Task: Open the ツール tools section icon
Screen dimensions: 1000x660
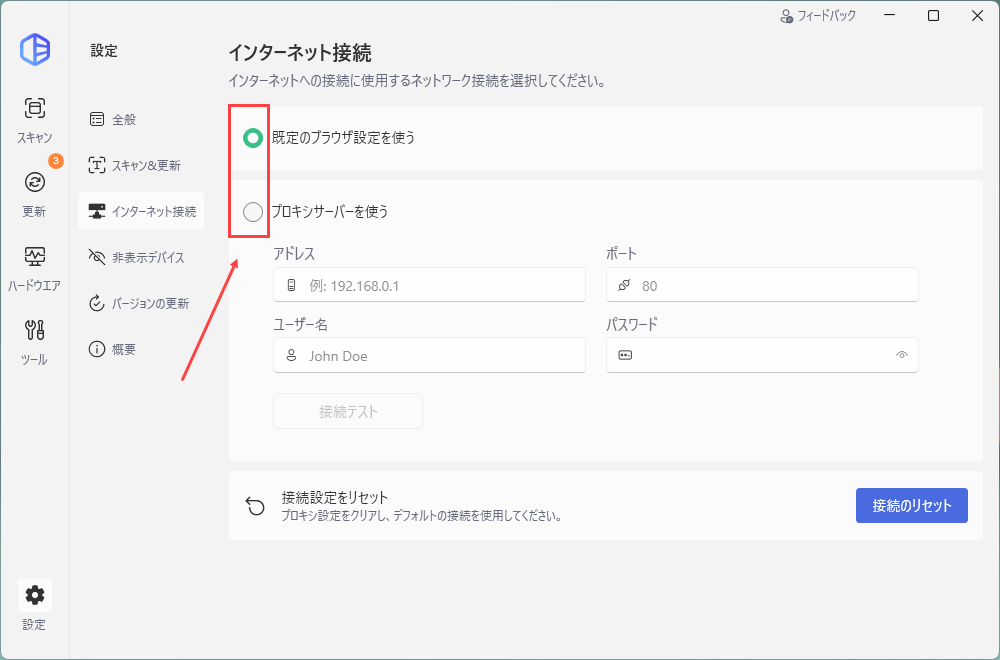Action: pyautogui.click(x=34, y=330)
